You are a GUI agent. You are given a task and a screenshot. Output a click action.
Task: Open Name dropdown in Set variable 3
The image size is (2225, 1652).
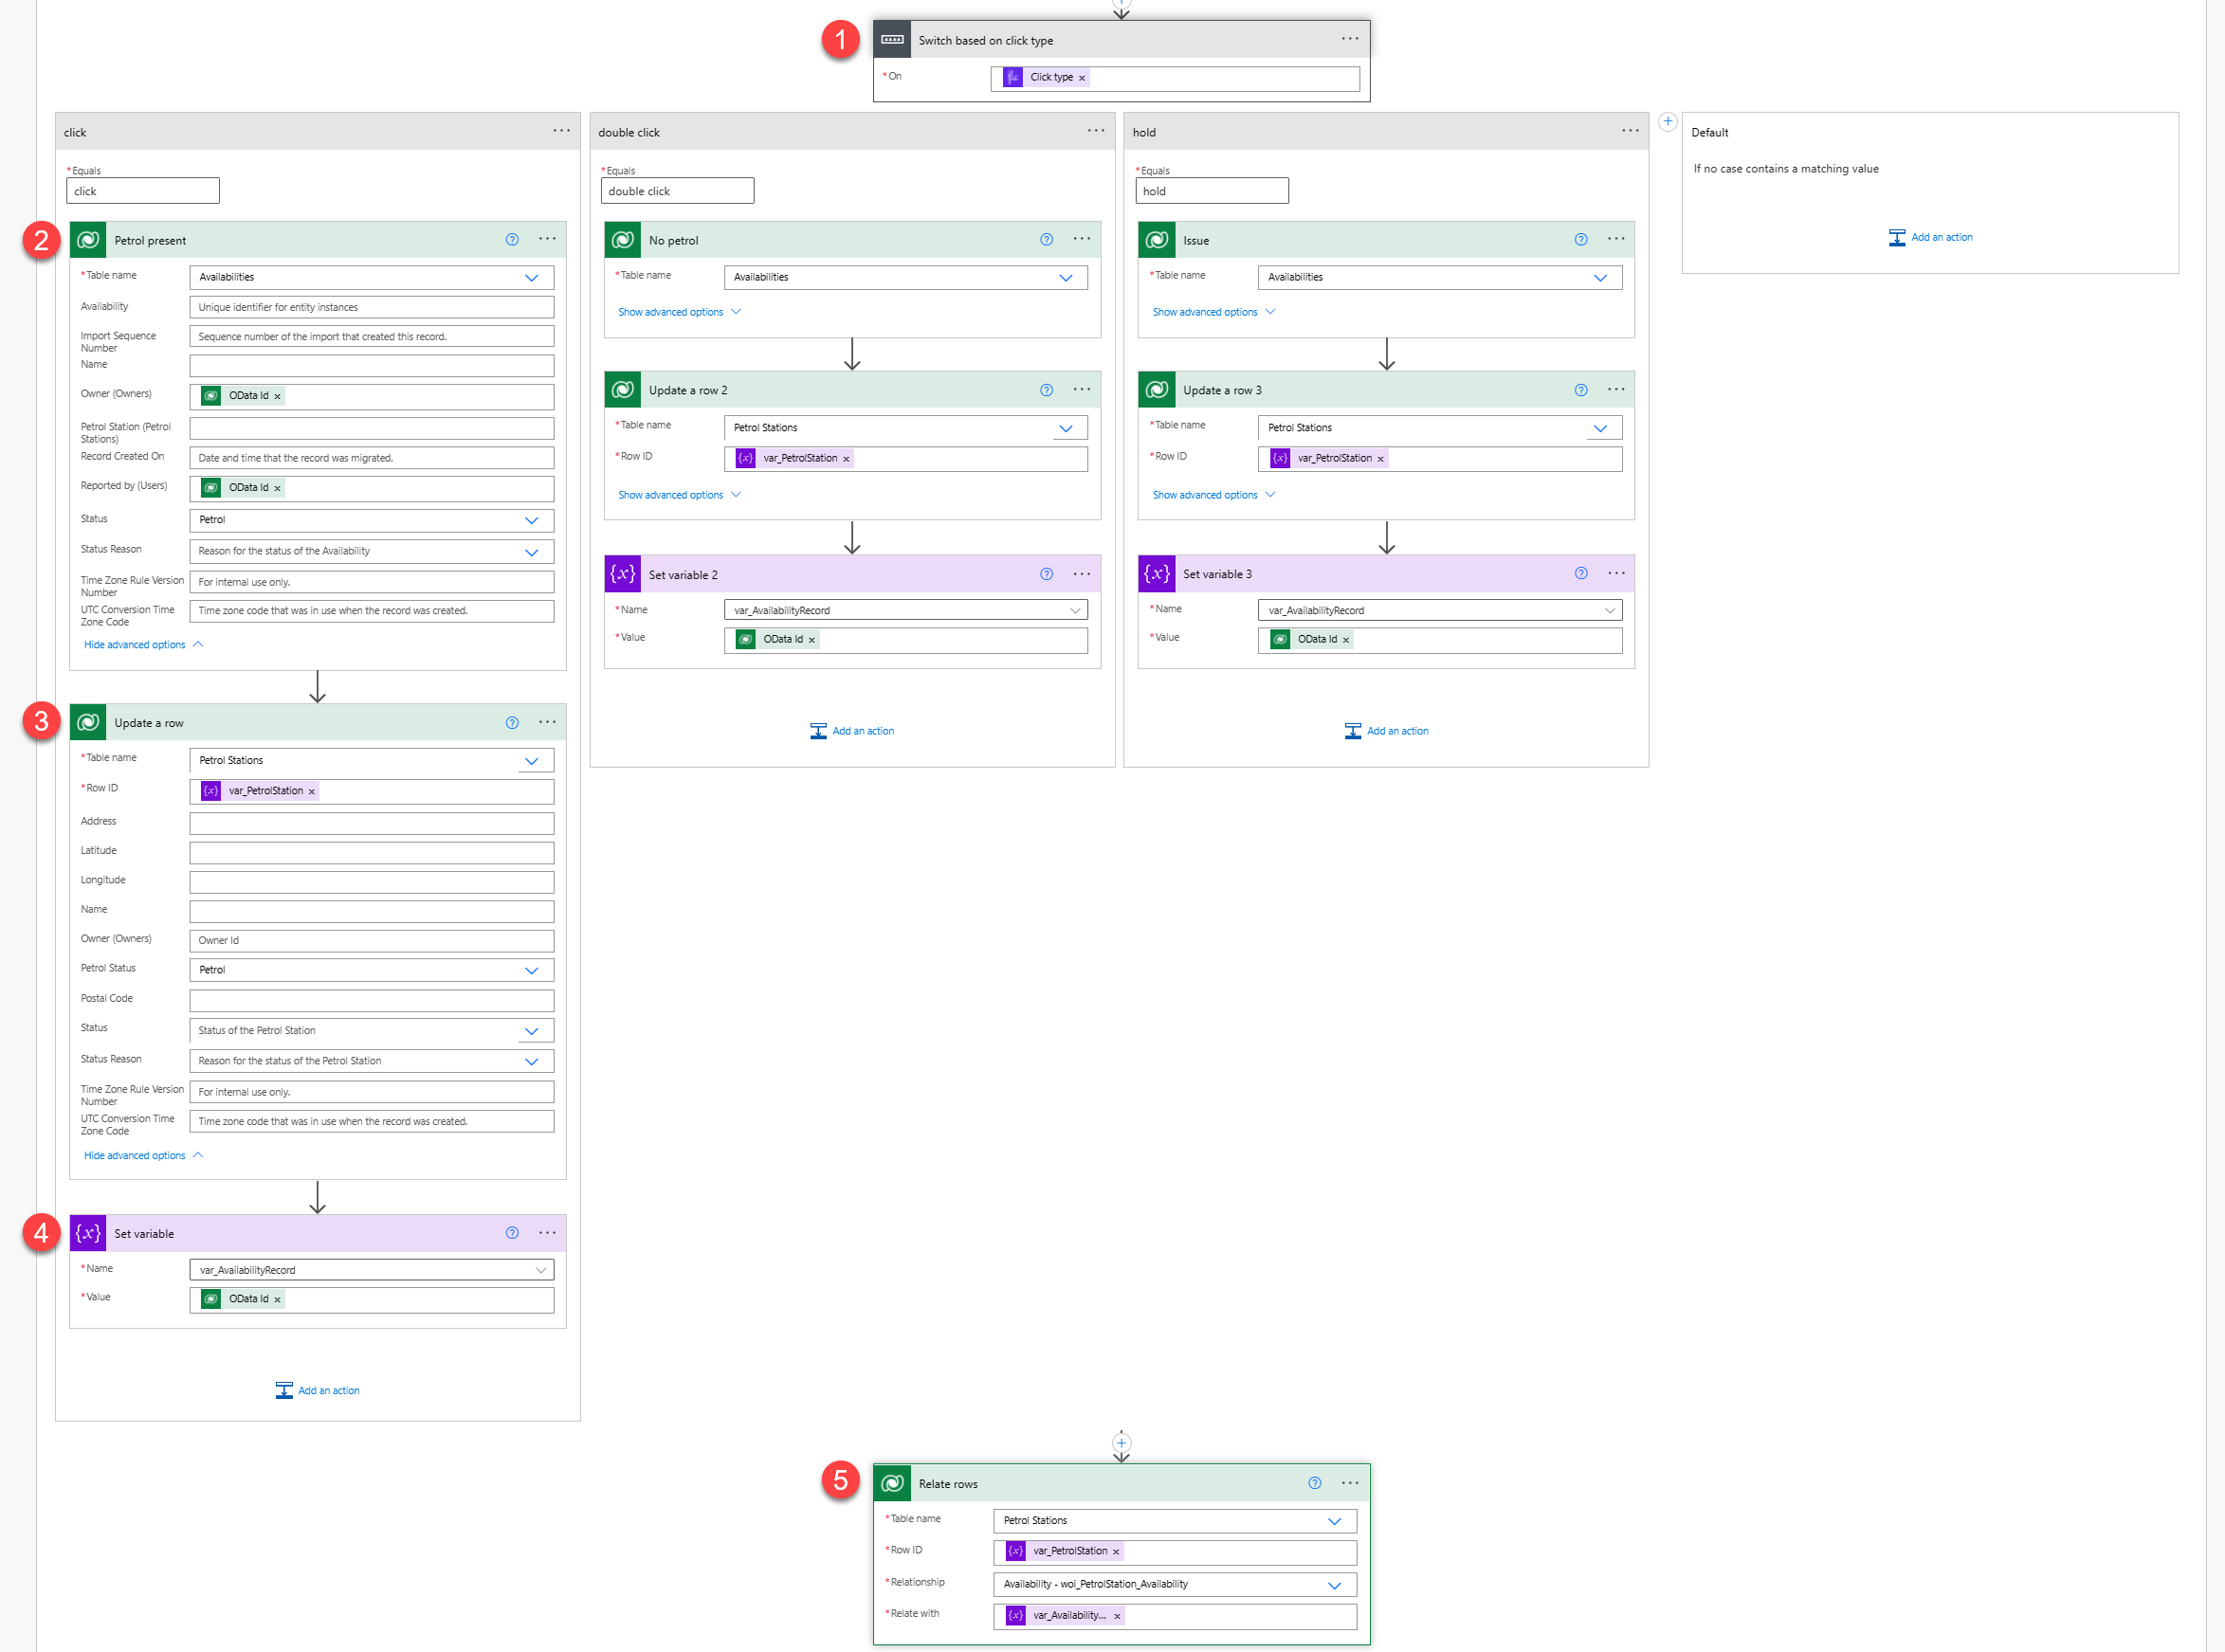[x=1609, y=611]
